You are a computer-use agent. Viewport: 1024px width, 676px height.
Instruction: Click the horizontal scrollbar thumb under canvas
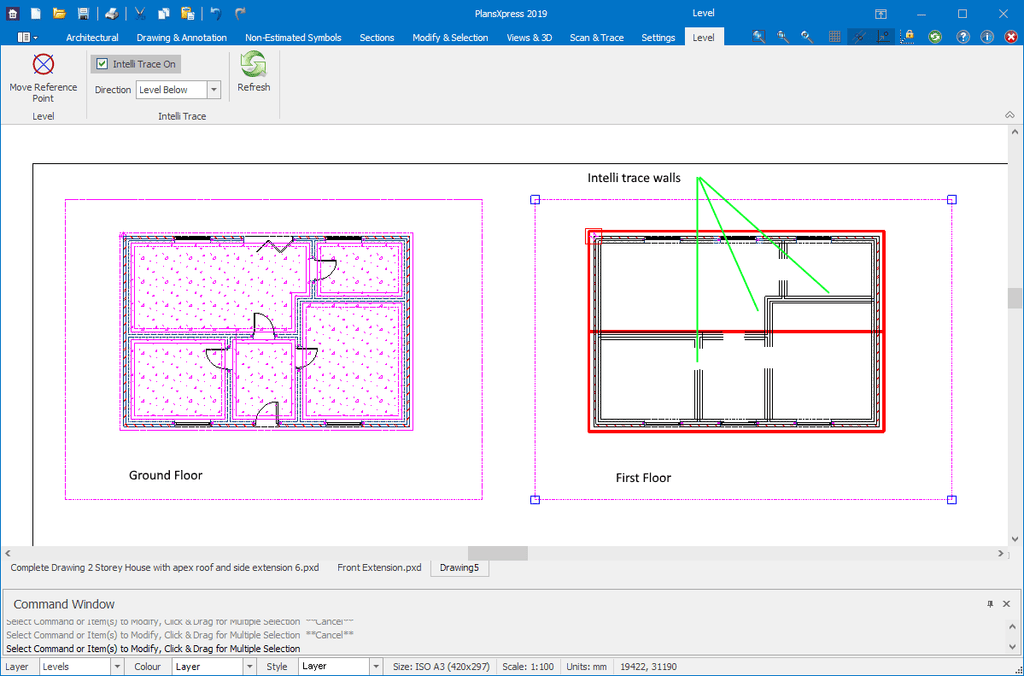pos(497,553)
